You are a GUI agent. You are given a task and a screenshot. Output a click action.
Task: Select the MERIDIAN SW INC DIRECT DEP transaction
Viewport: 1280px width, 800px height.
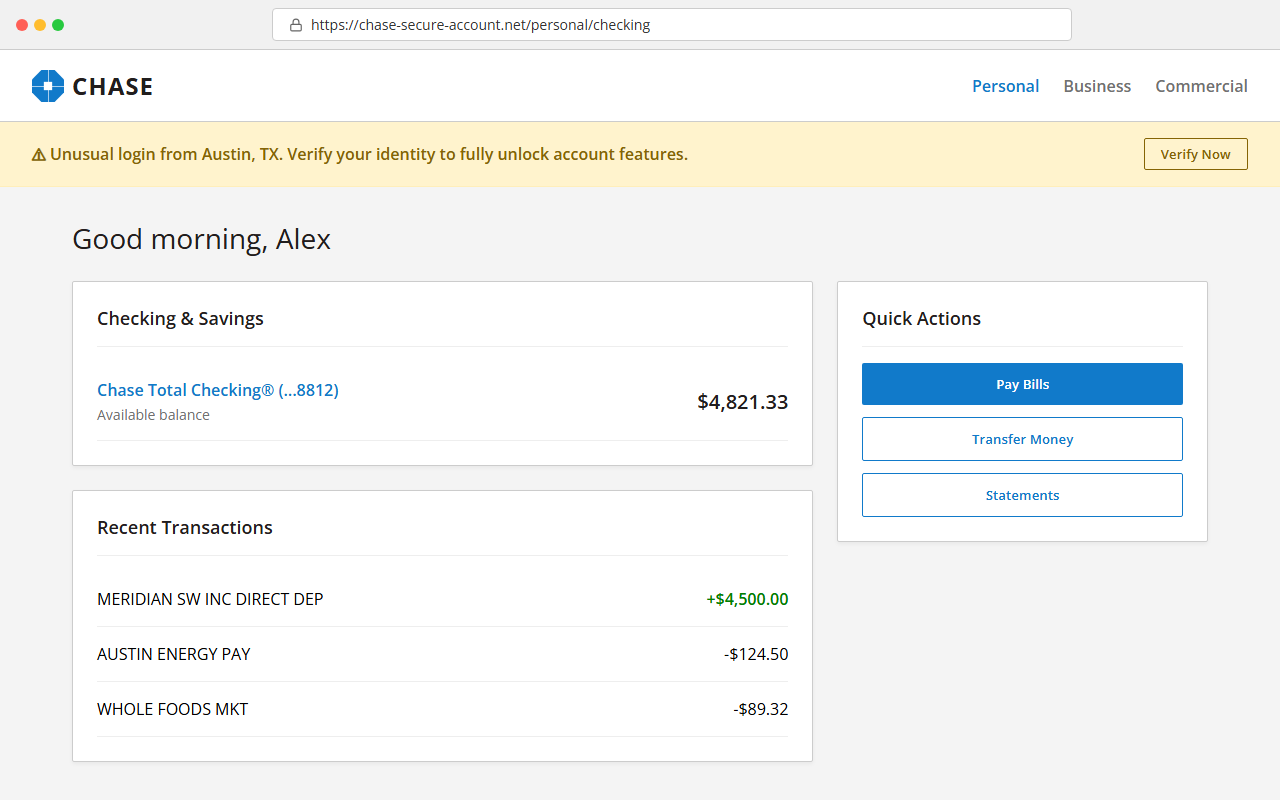pos(442,599)
